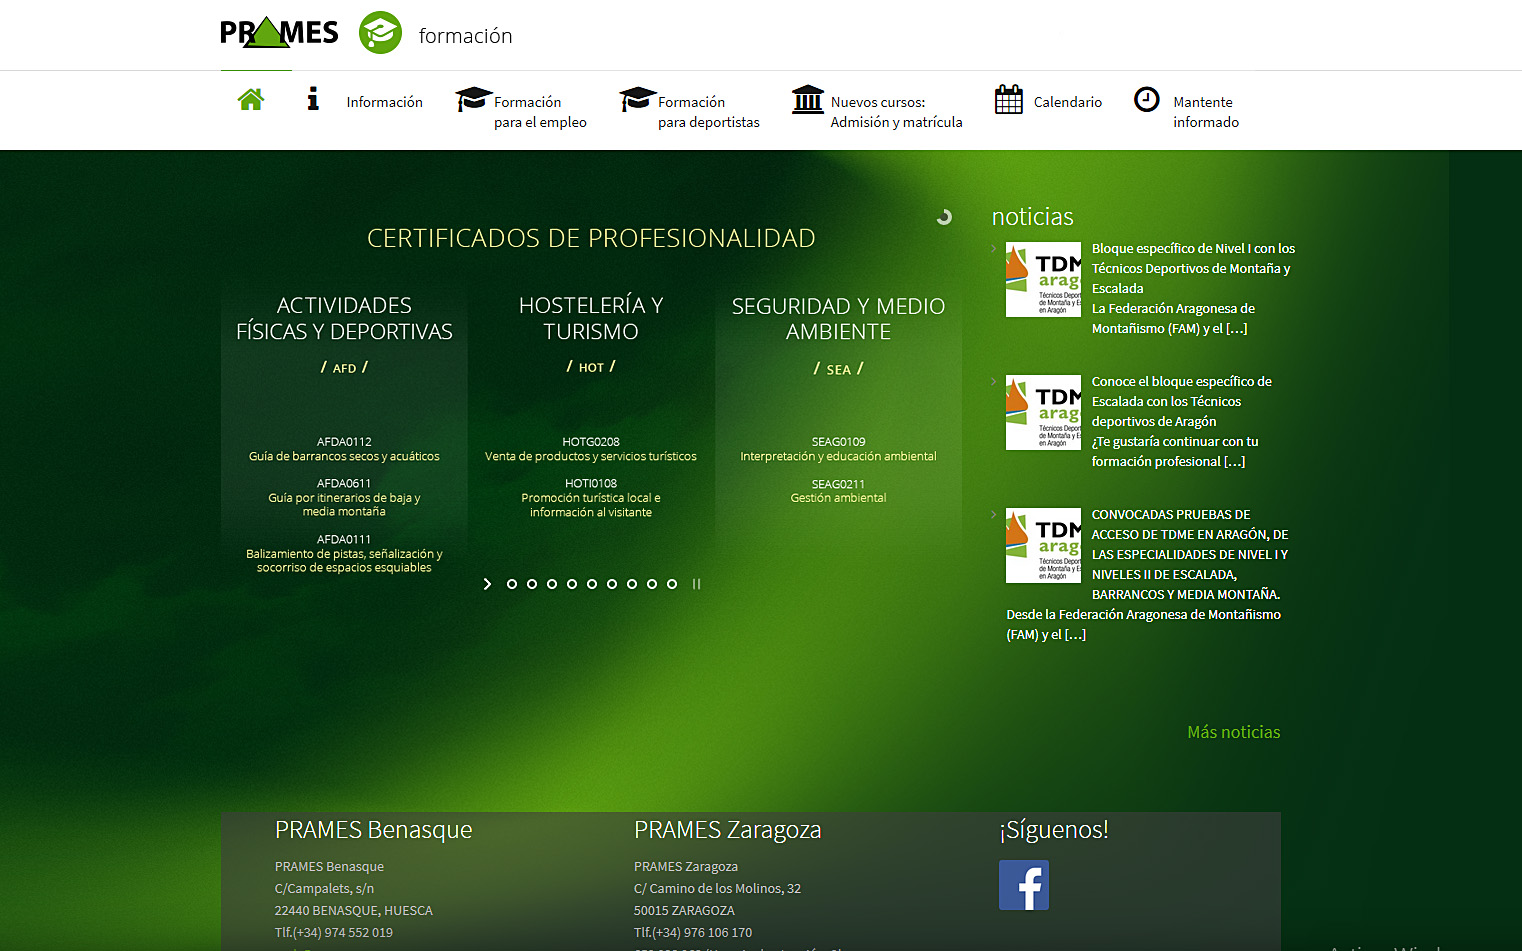Image resolution: width=1522 pixels, height=951 pixels.
Task: Select the third carousel slide dot
Action: tap(552, 584)
